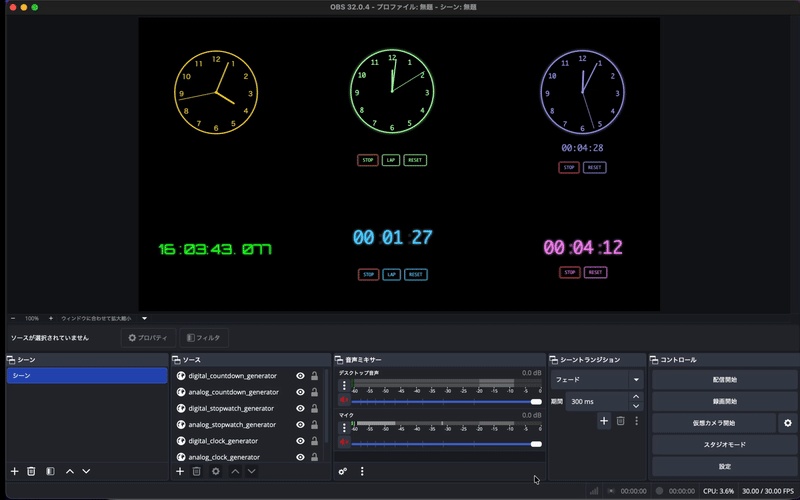The height and width of the screenshot is (500, 800).
Task: Remove the transition with the trash icon
Action: click(x=620, y=421)
